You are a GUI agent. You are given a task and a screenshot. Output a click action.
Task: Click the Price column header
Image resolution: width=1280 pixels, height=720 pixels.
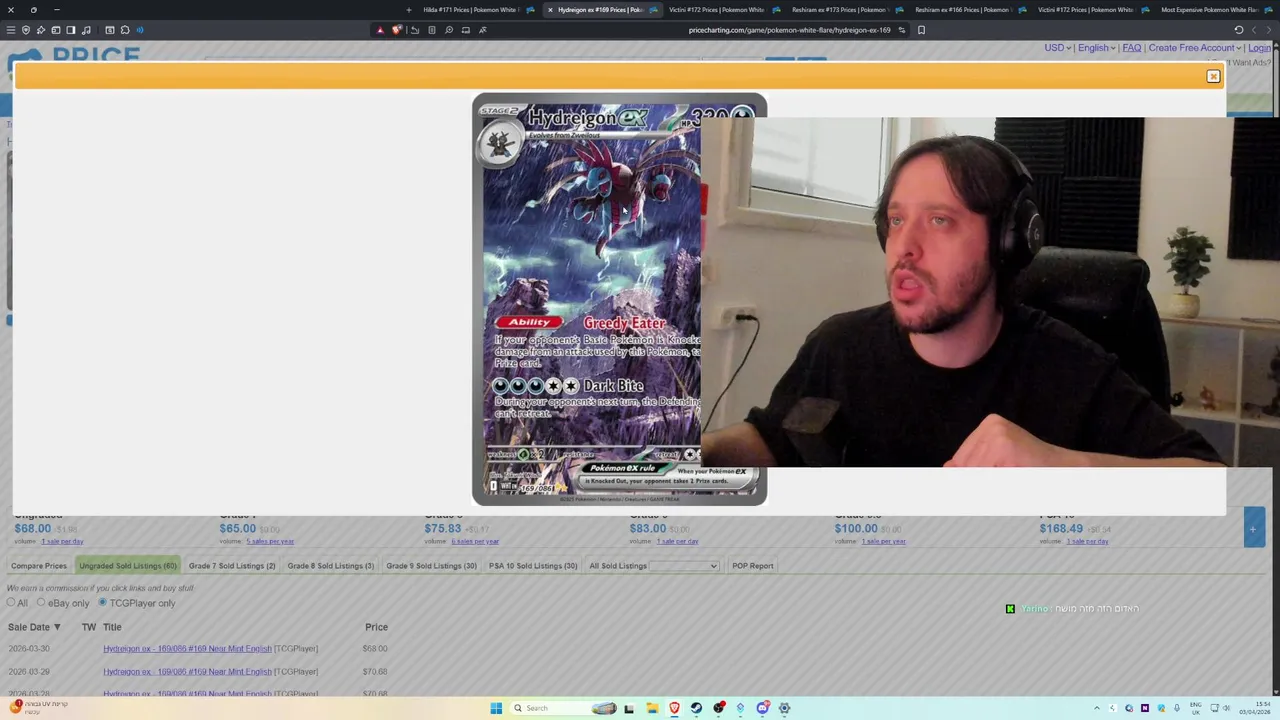[x=376, y=627]
